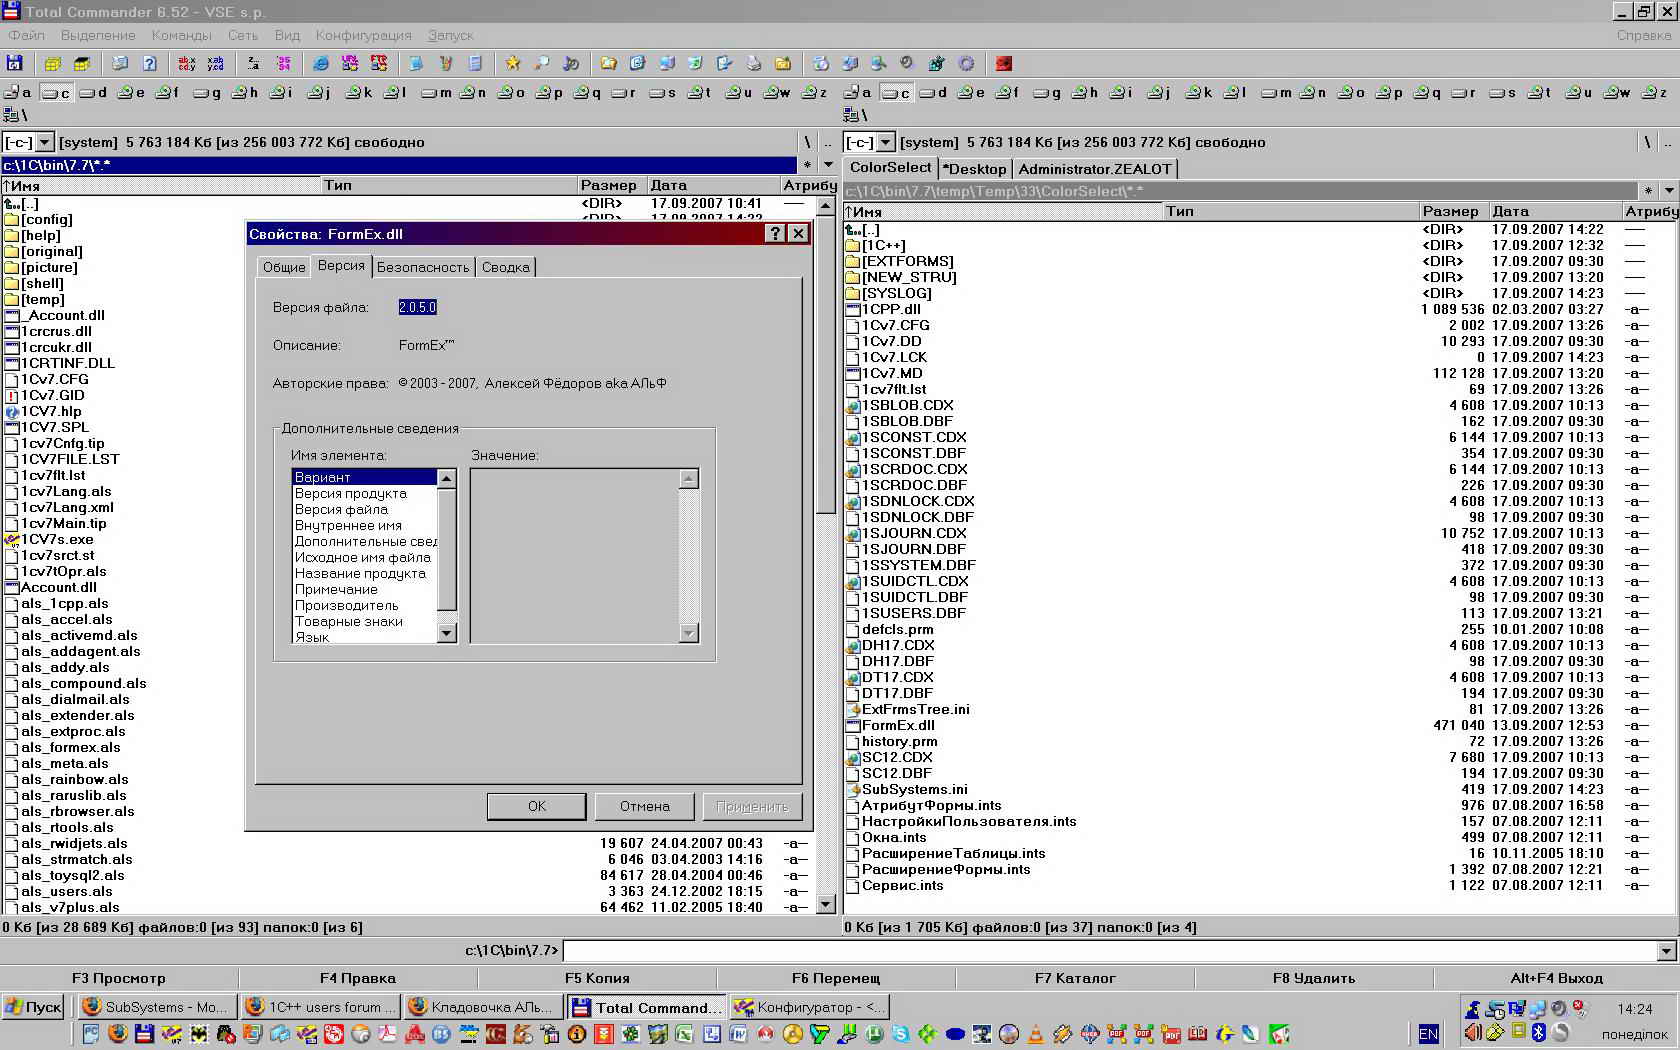
Task: Select Версия продукта in the list
Action: click(x=351, y=493)
